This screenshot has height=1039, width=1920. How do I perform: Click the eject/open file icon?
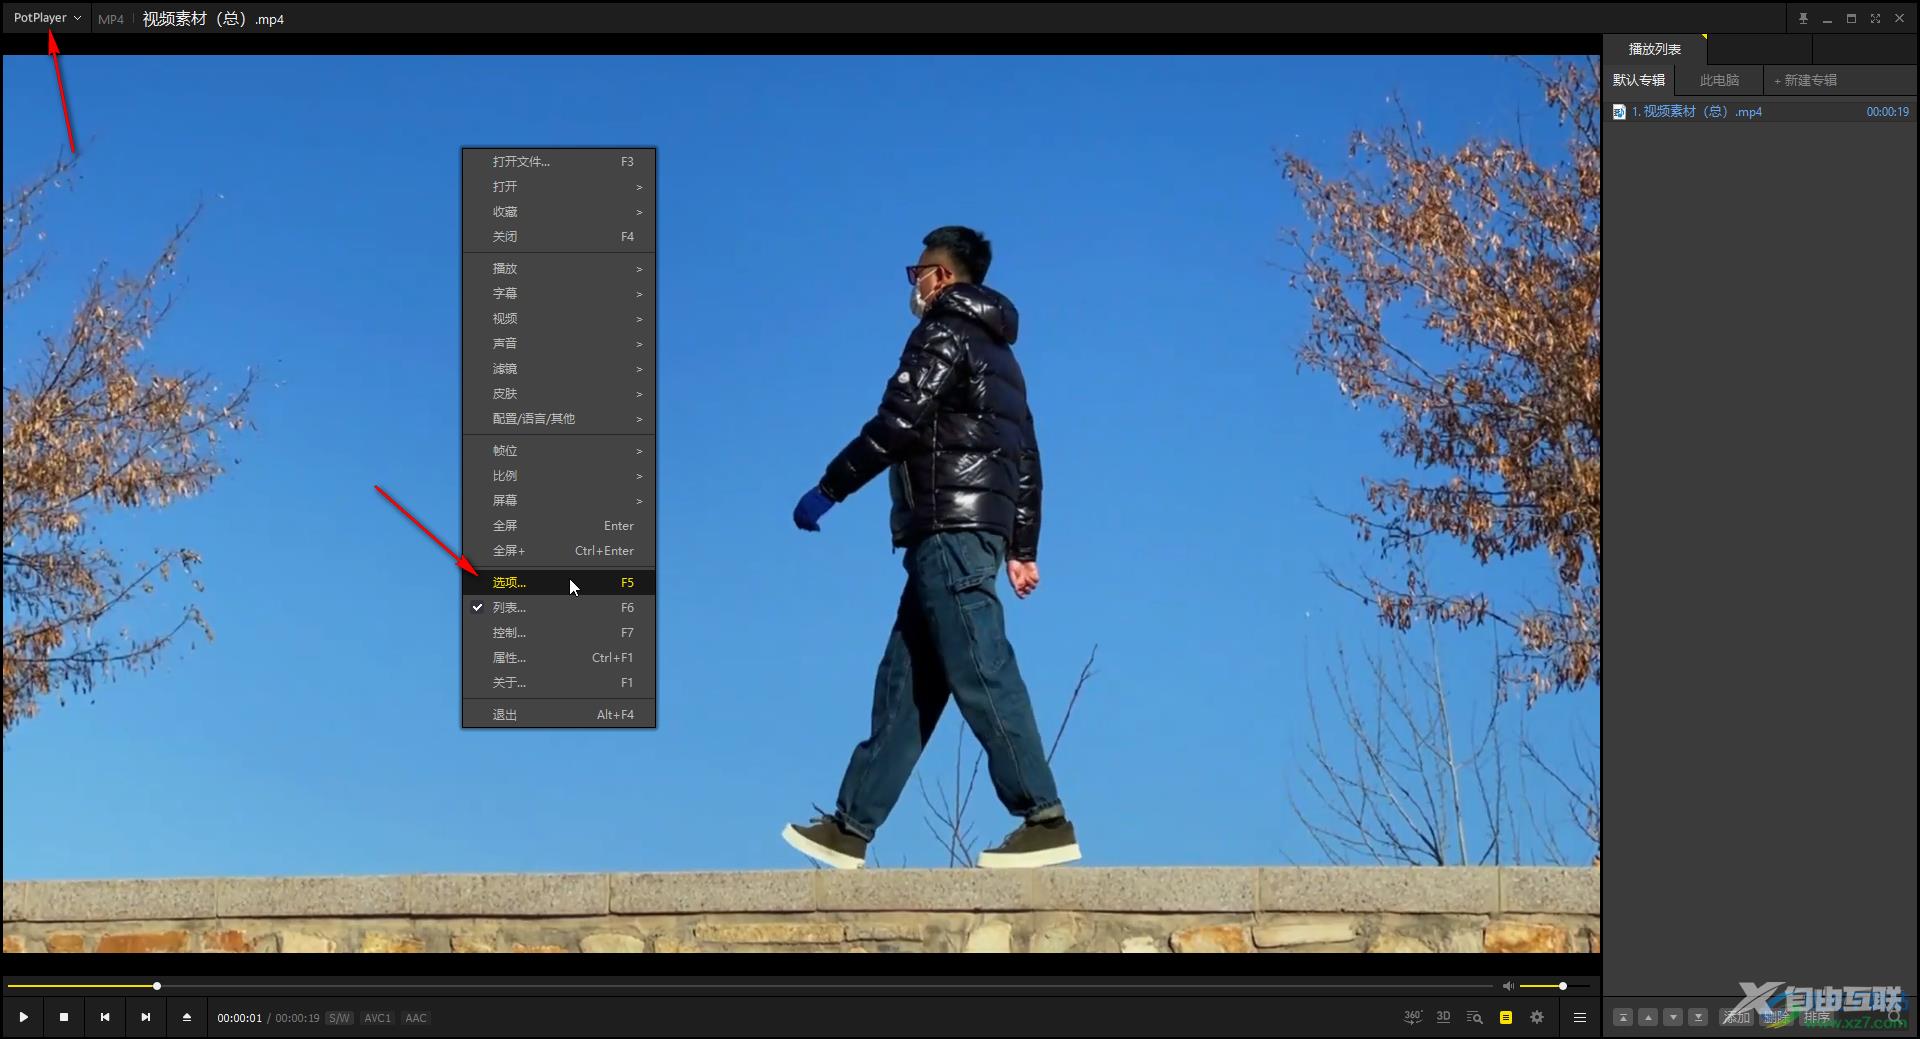[x=187, y=1017]
